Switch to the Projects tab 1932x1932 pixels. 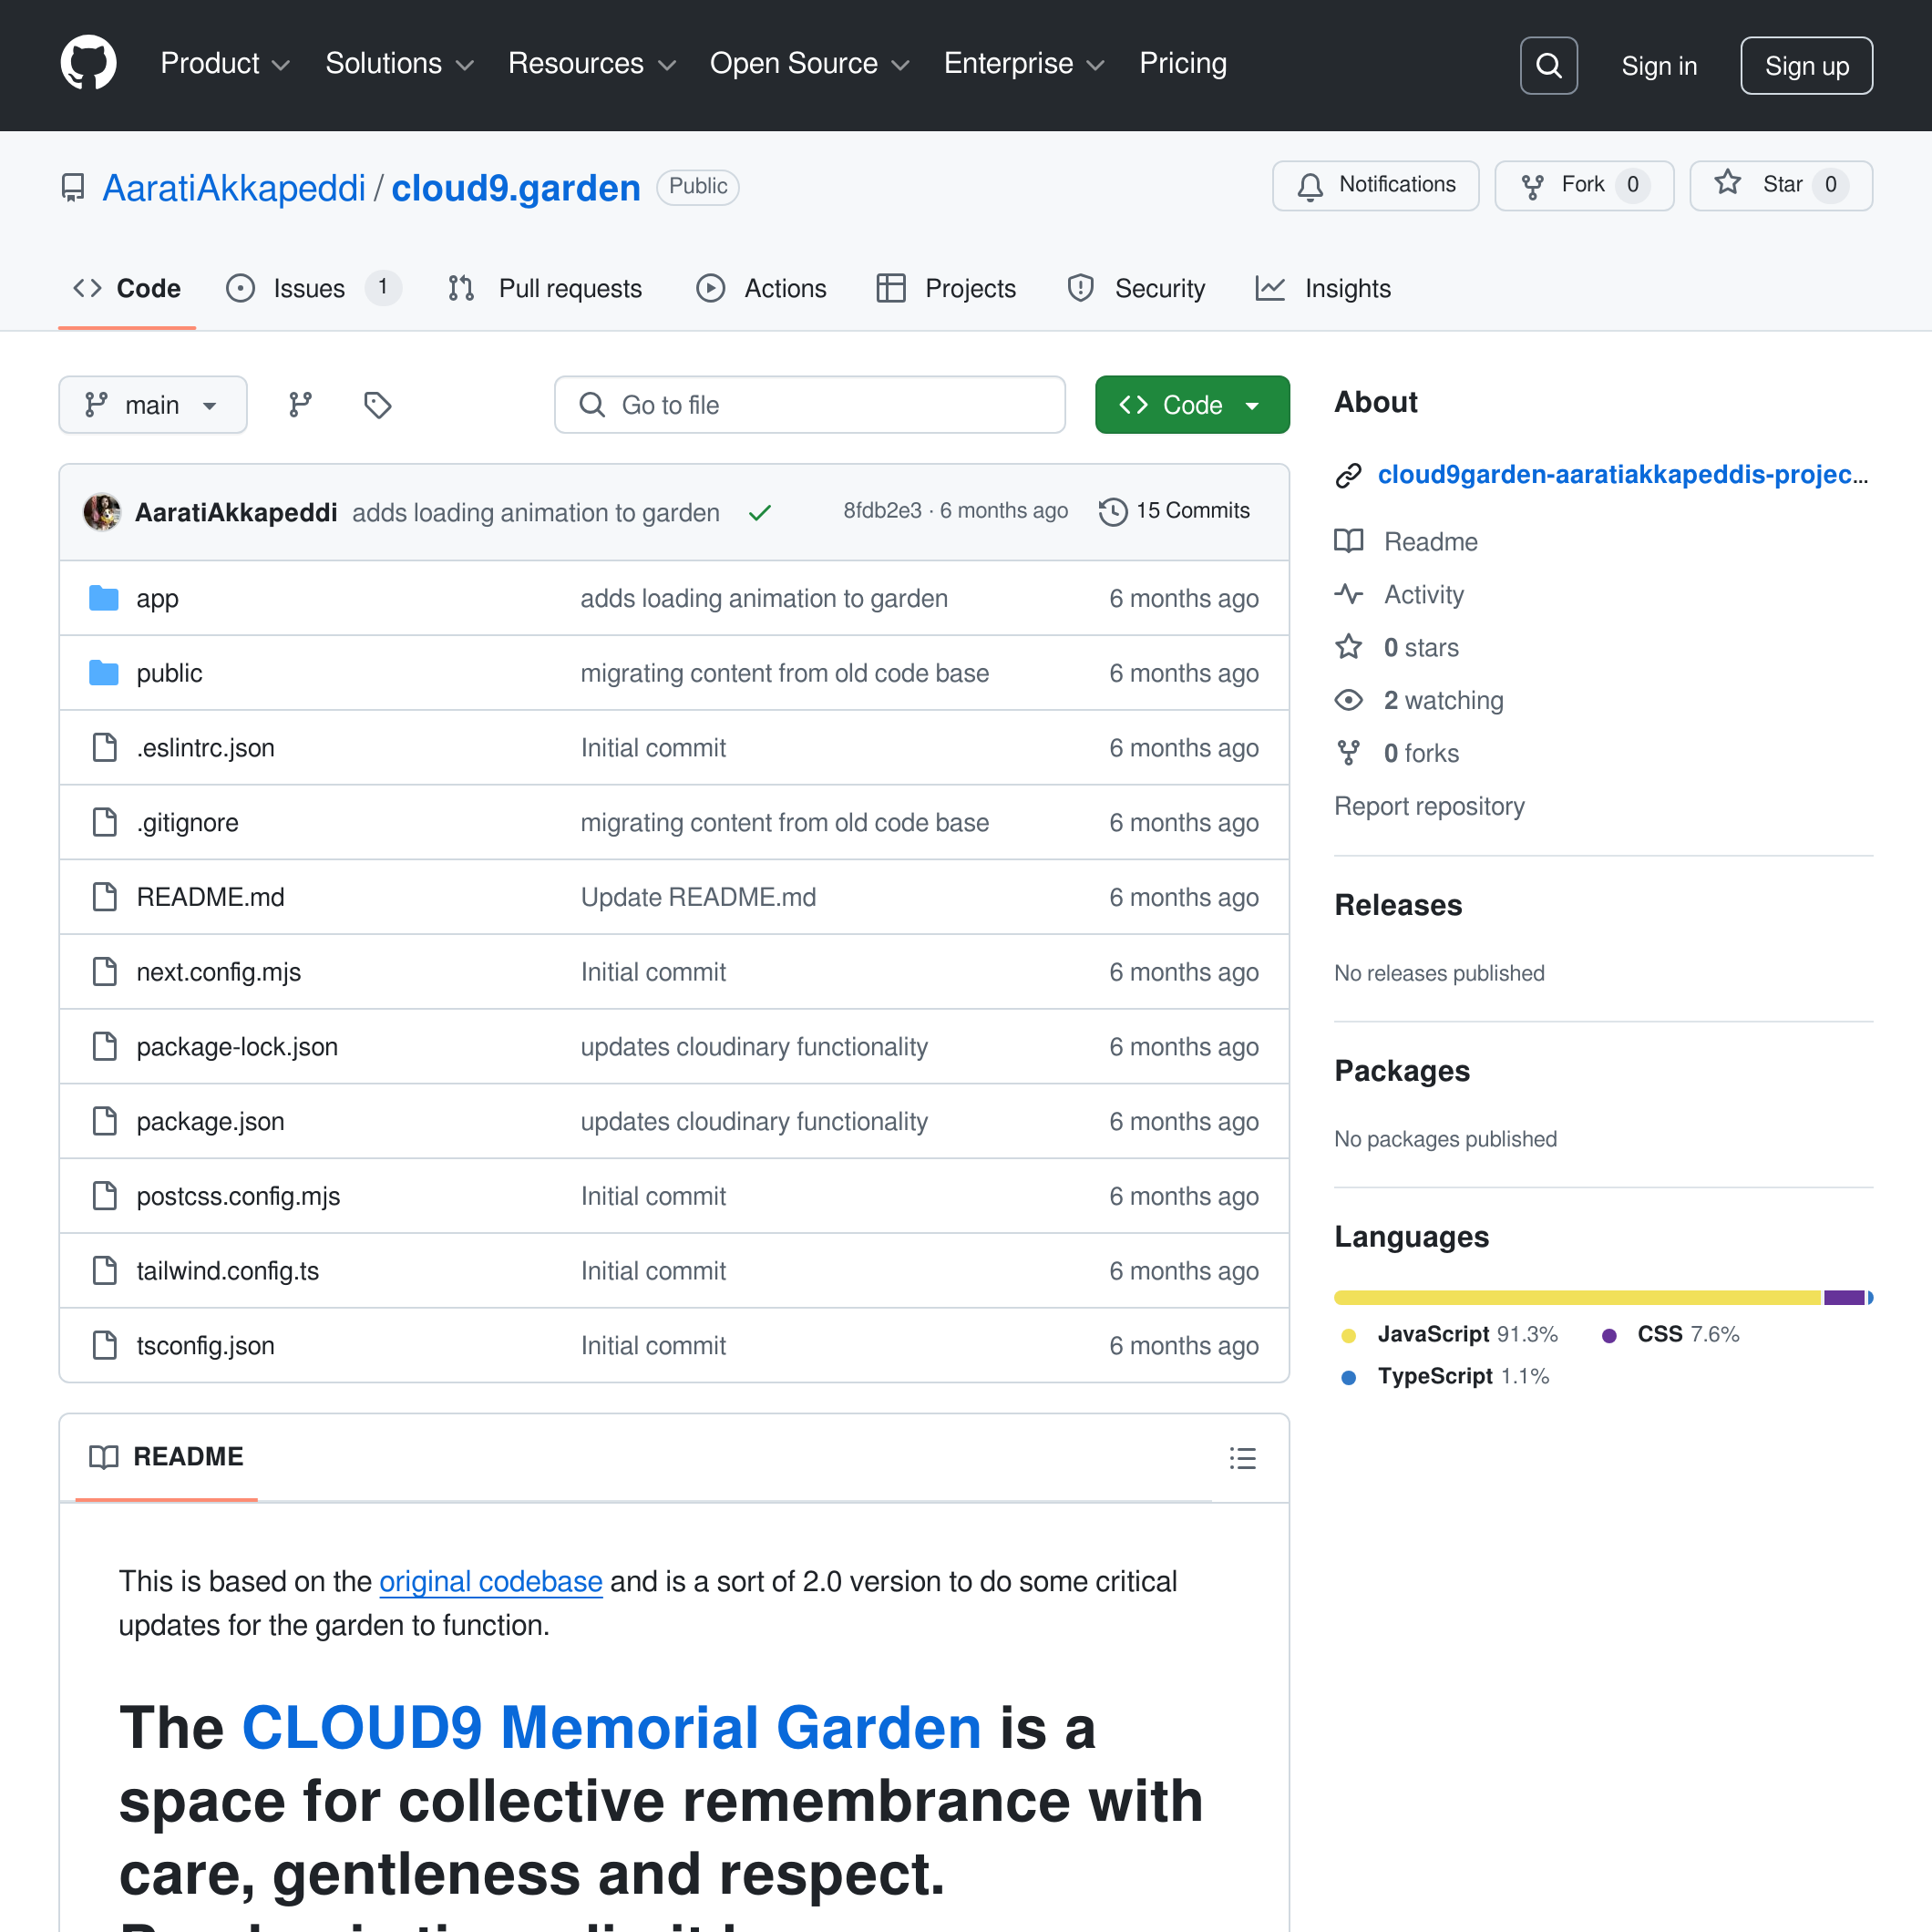point(946,289)
